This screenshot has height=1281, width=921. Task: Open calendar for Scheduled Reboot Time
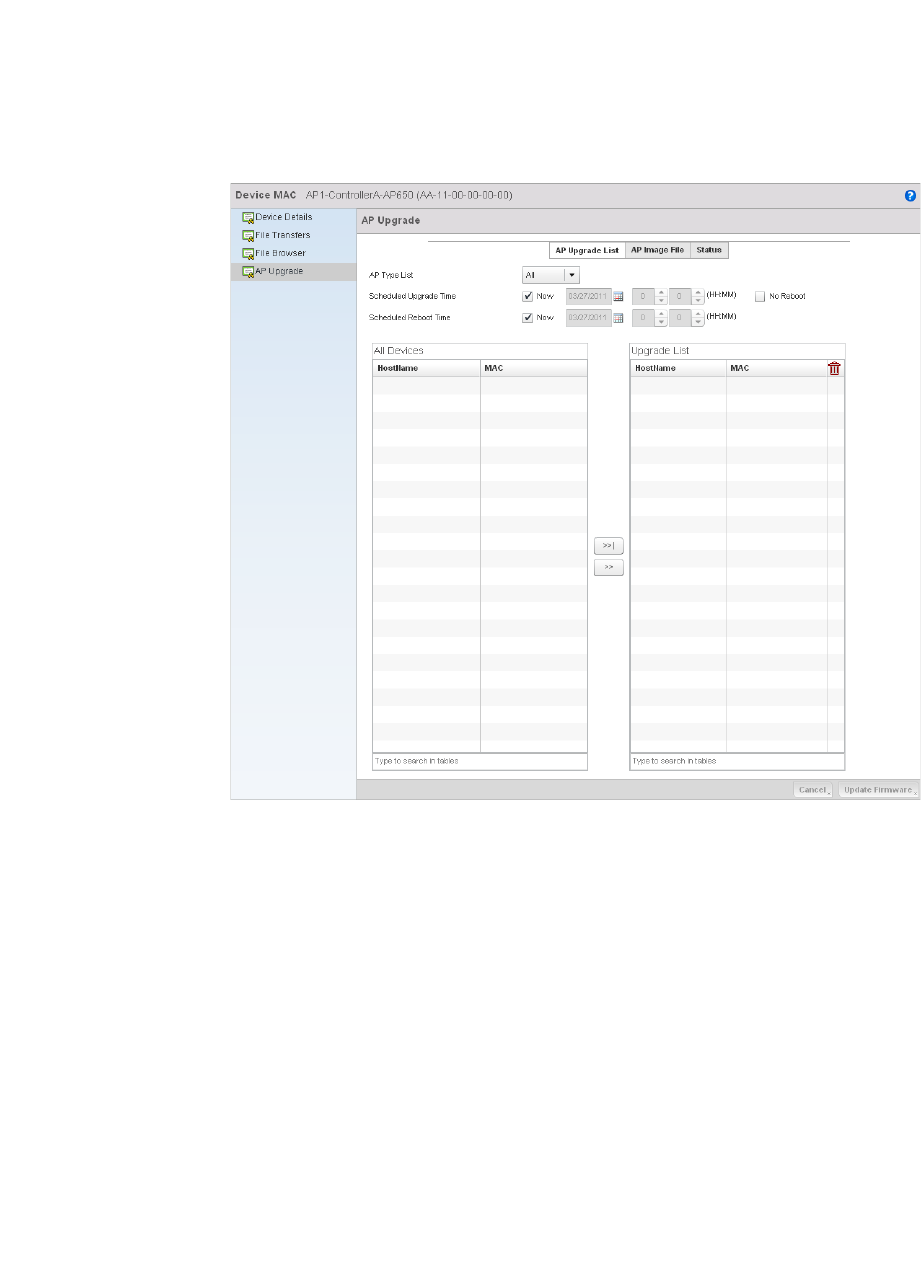618,318
